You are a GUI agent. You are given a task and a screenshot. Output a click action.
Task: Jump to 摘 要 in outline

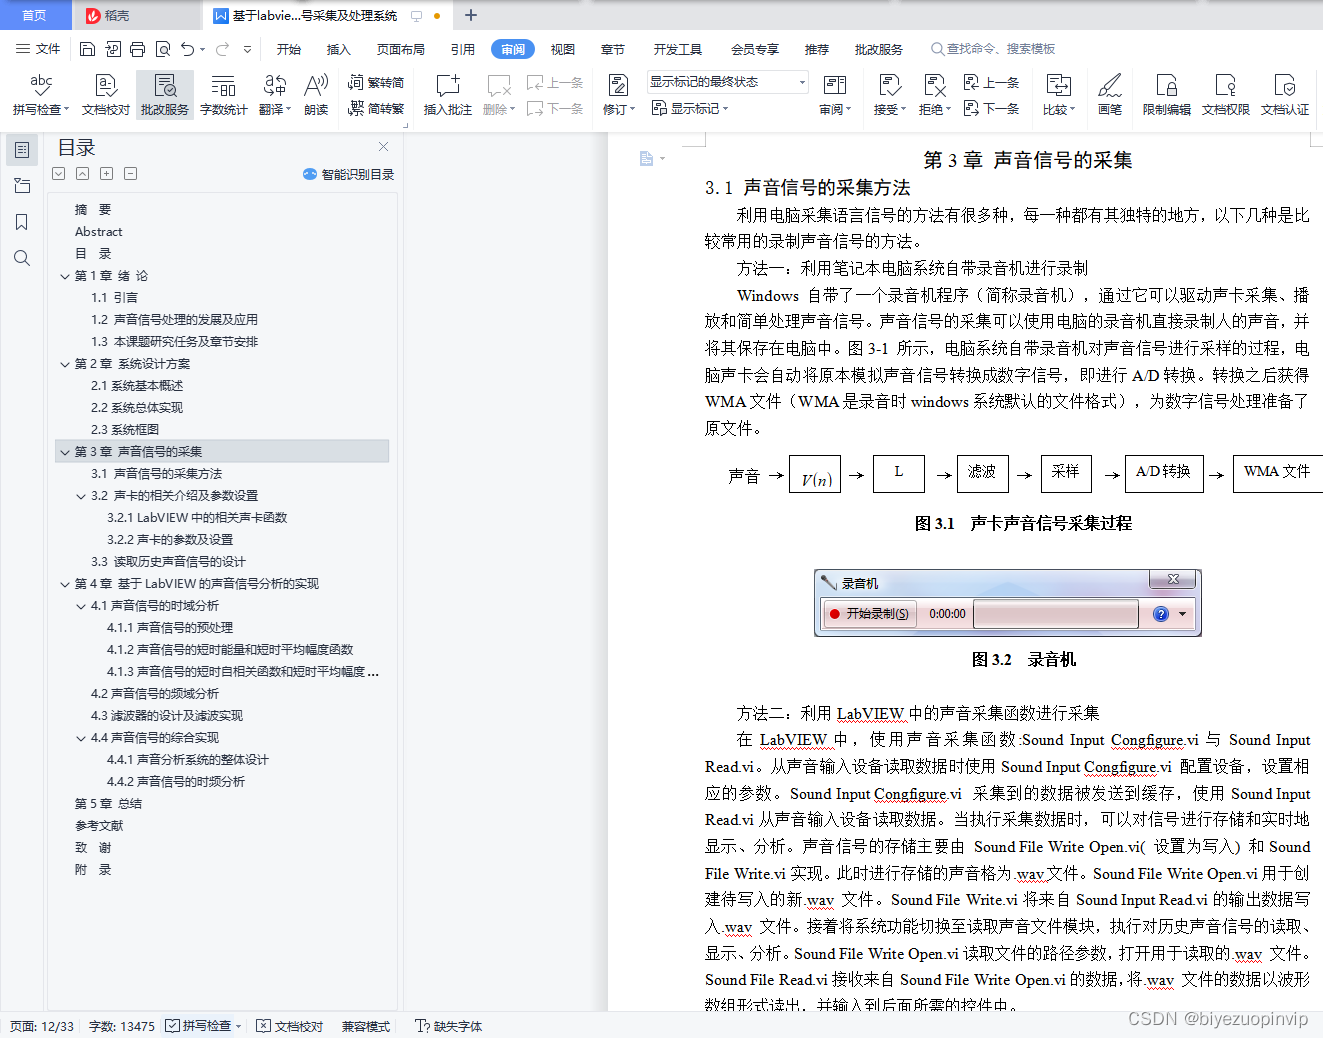[93, 210]
